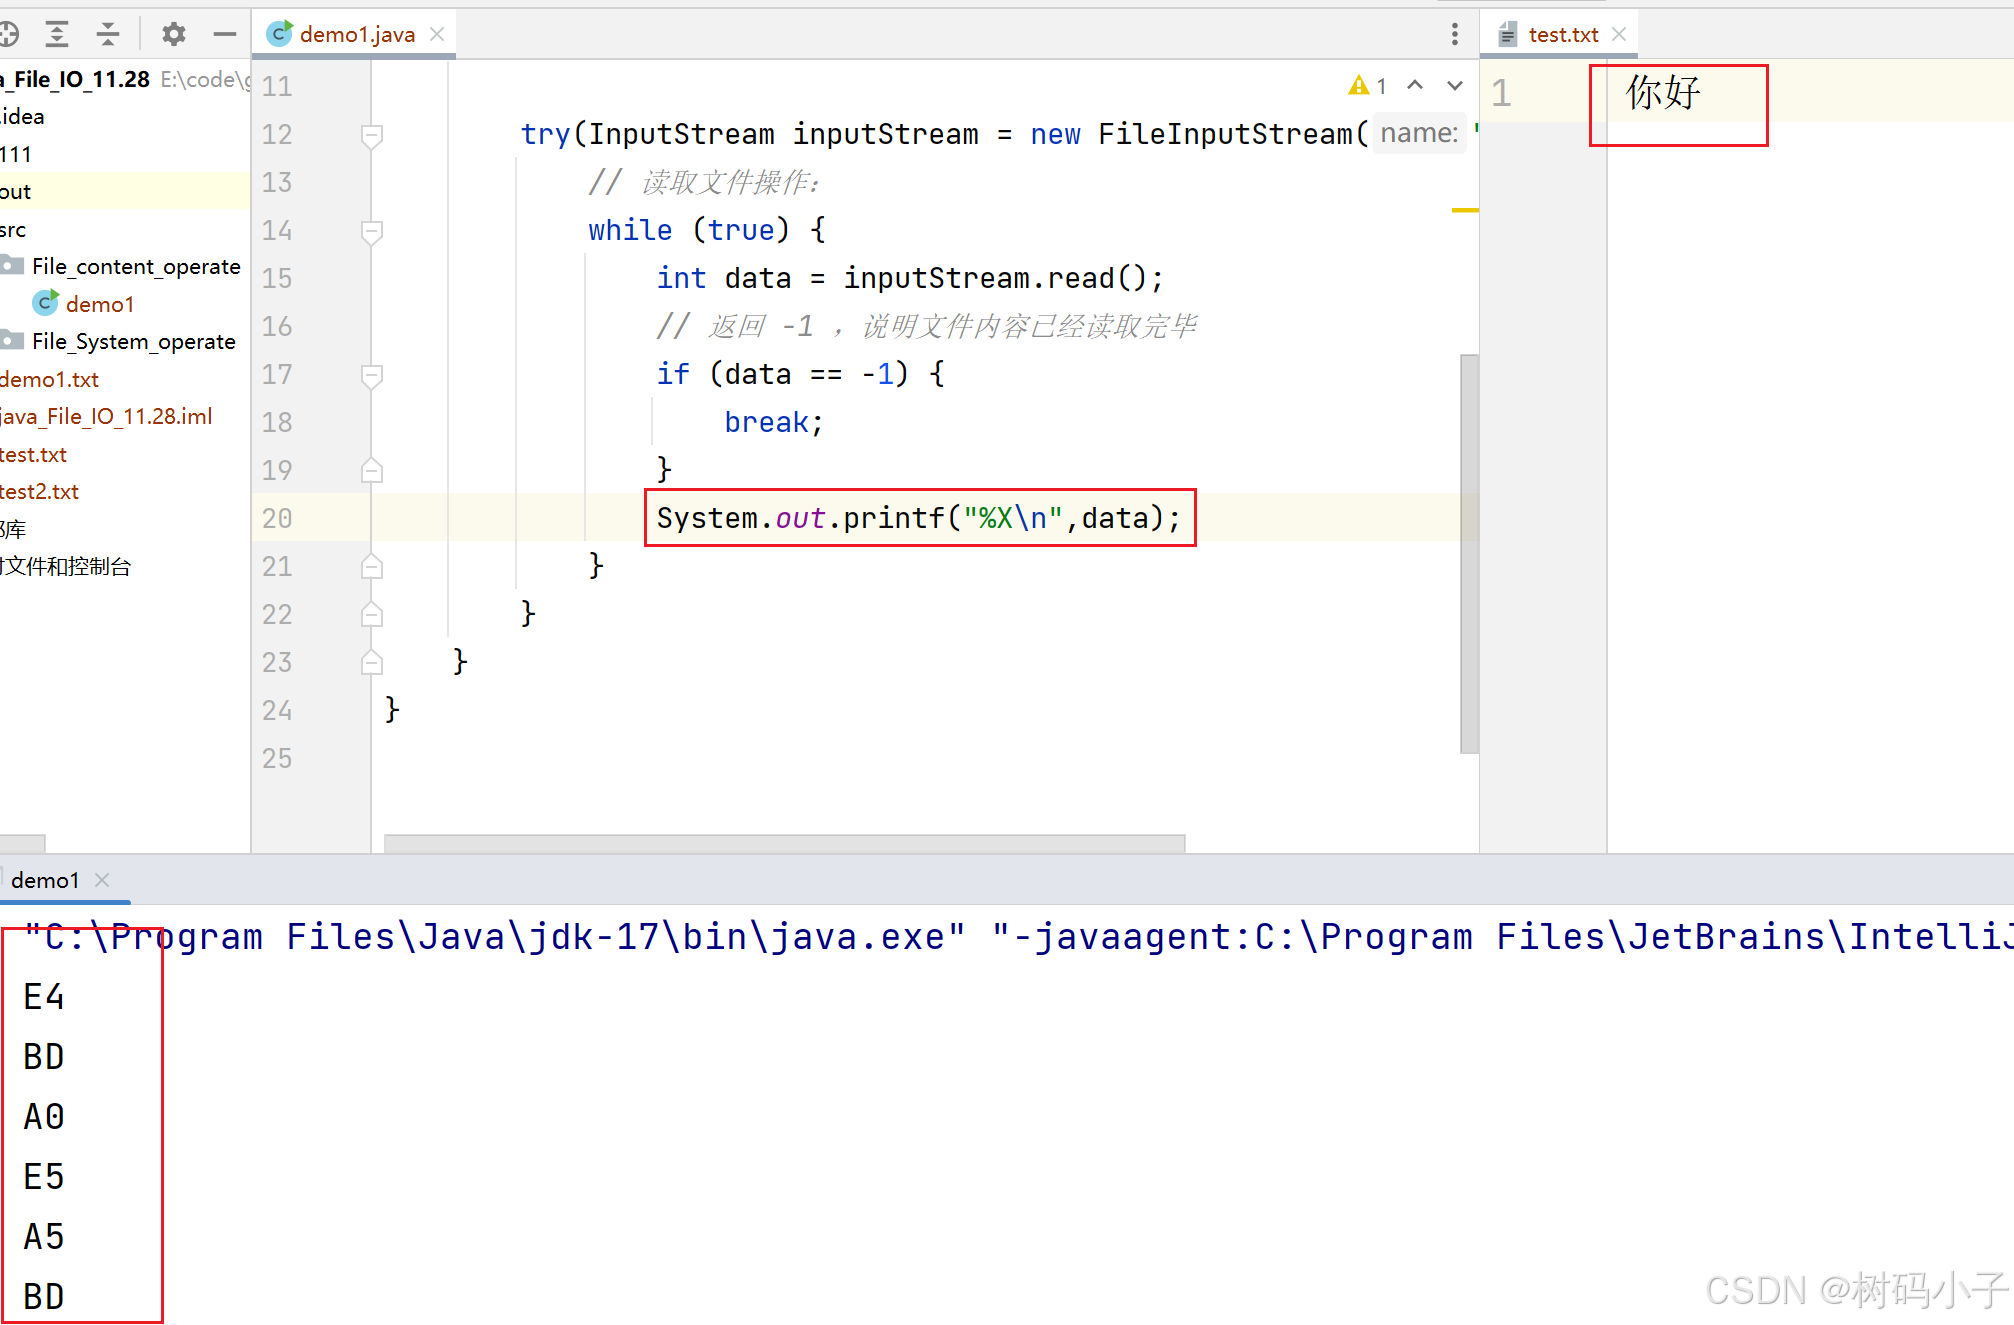Hide the project panel with the minus icon

225,34
